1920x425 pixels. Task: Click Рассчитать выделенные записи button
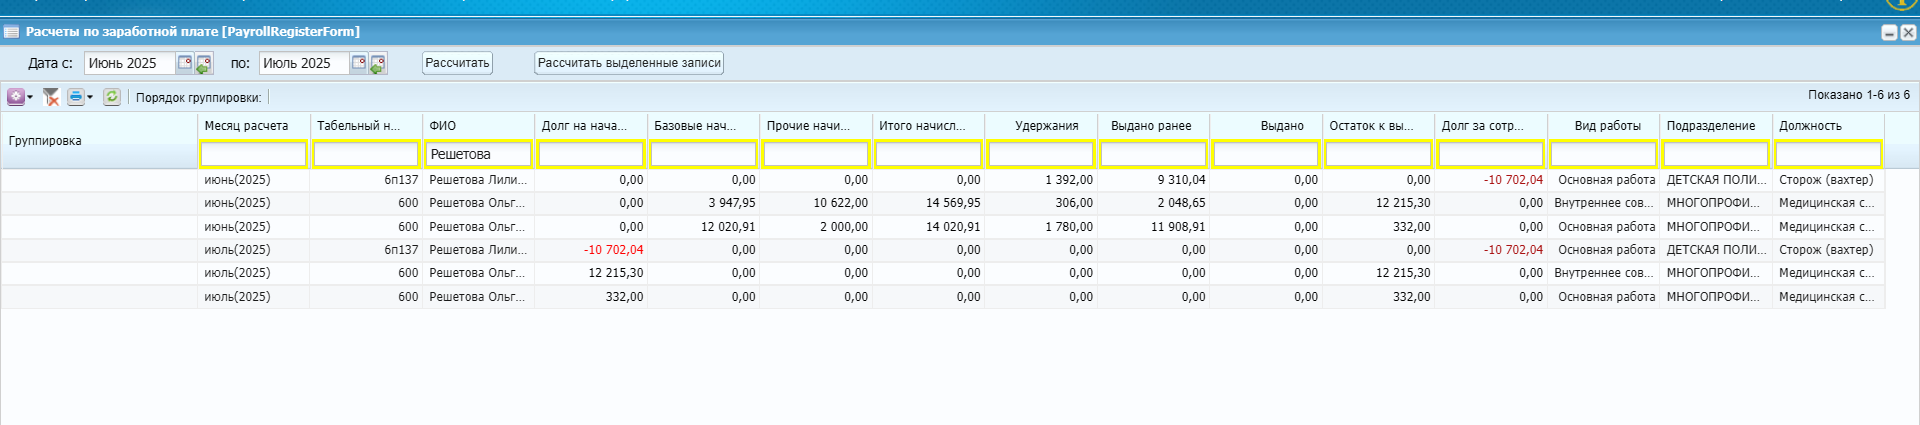tap(629, 63)
